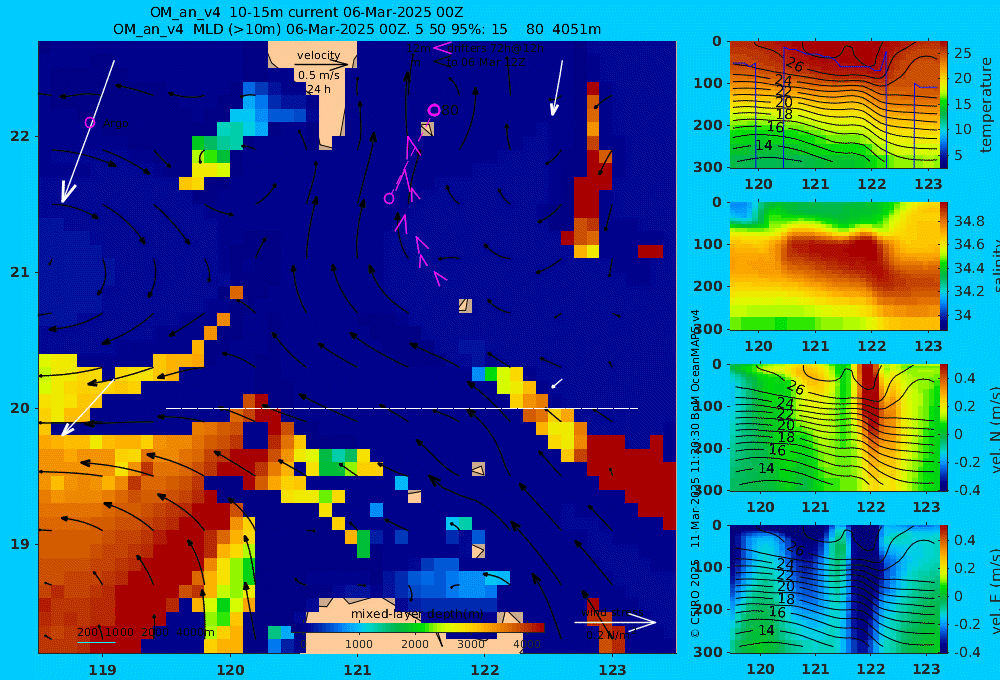Viewport: 1000px width, 680px height.
Task: Click the '14' contour label in eastward velocity panel
Action: 765,630
